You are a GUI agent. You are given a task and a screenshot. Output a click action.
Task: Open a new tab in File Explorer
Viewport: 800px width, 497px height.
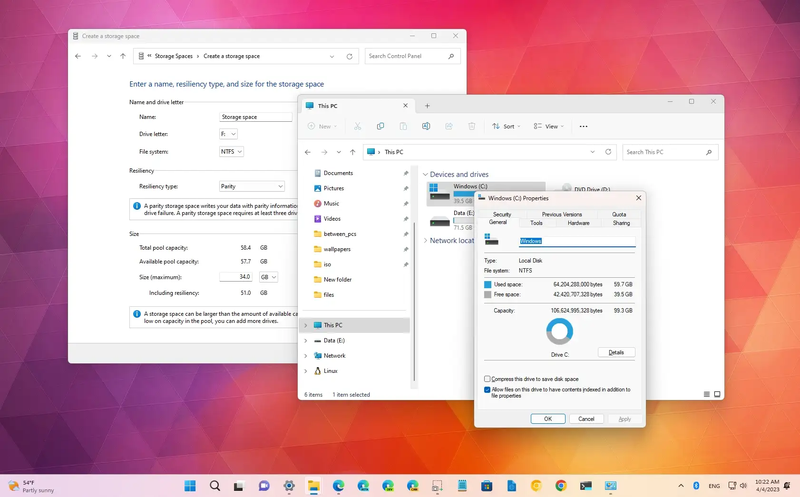428,106
